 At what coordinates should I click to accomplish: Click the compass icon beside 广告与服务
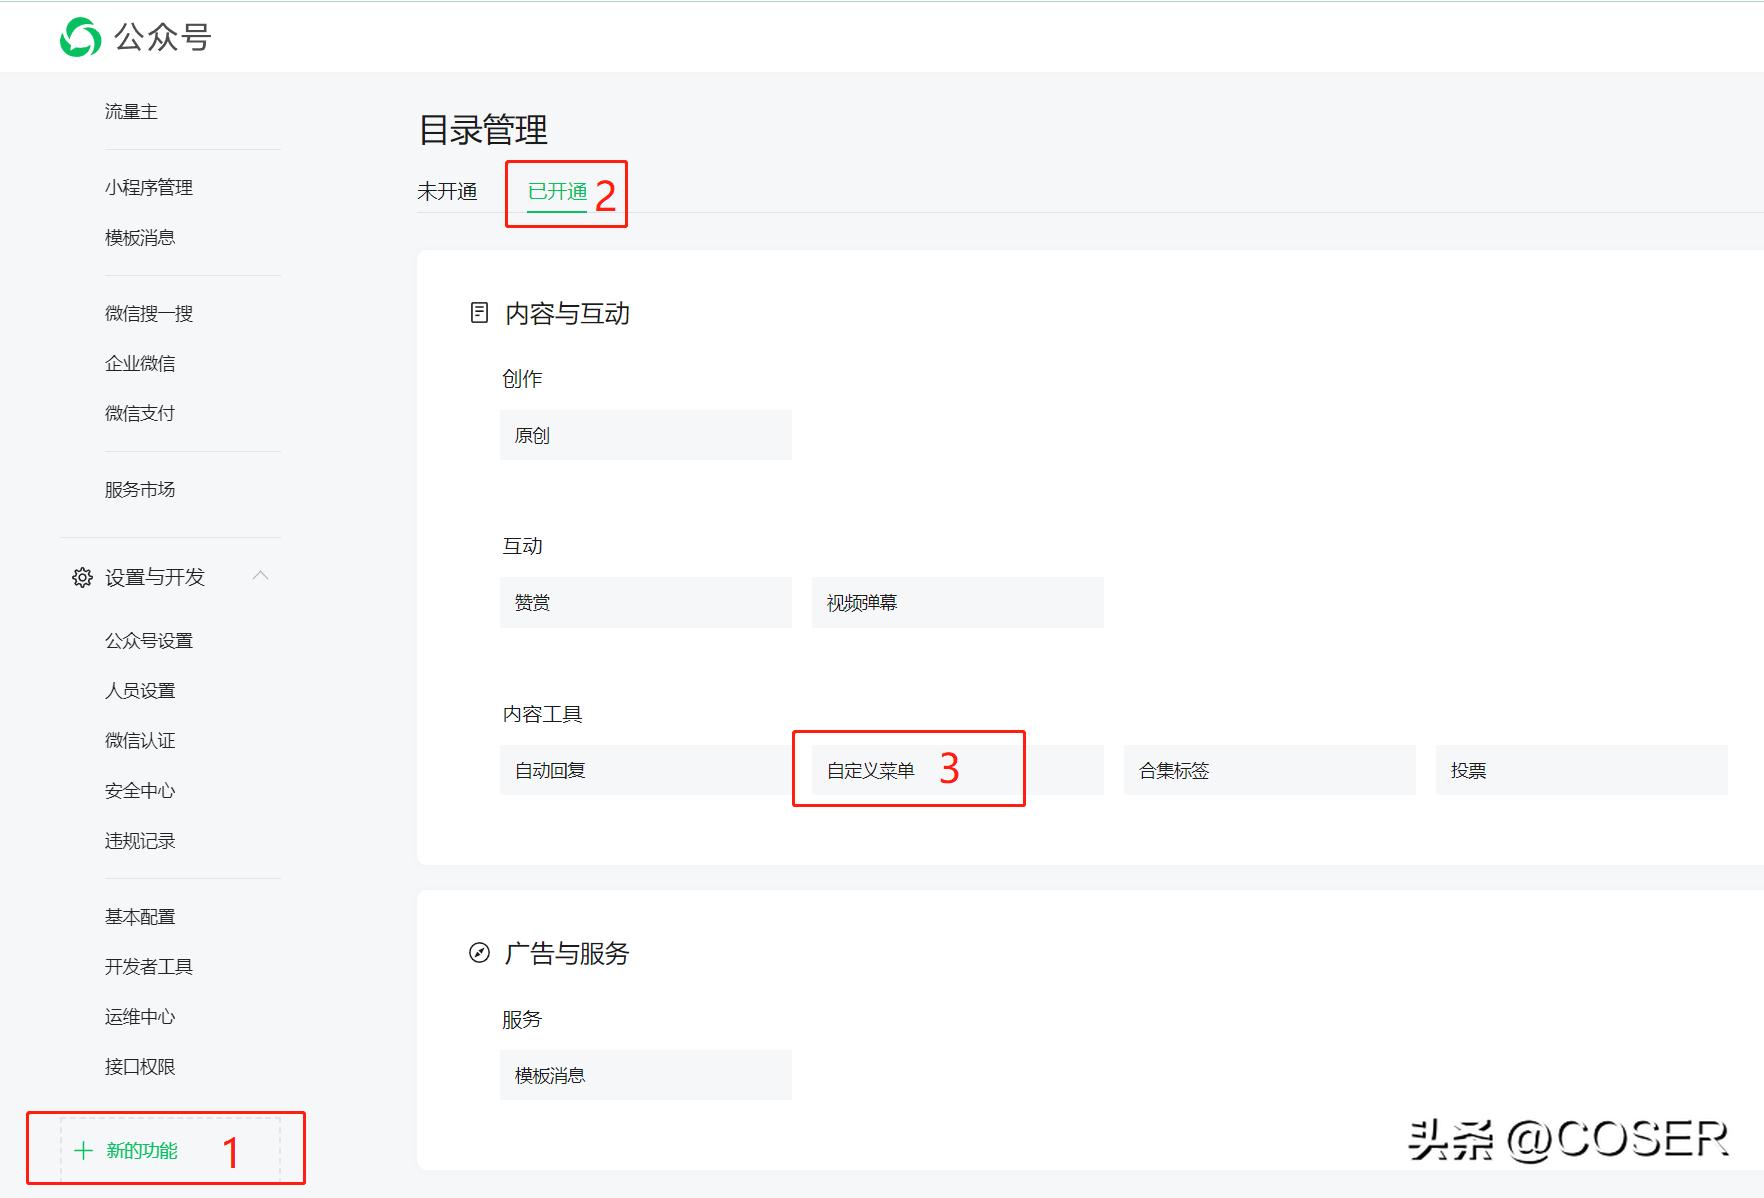(x=478, y=953)
